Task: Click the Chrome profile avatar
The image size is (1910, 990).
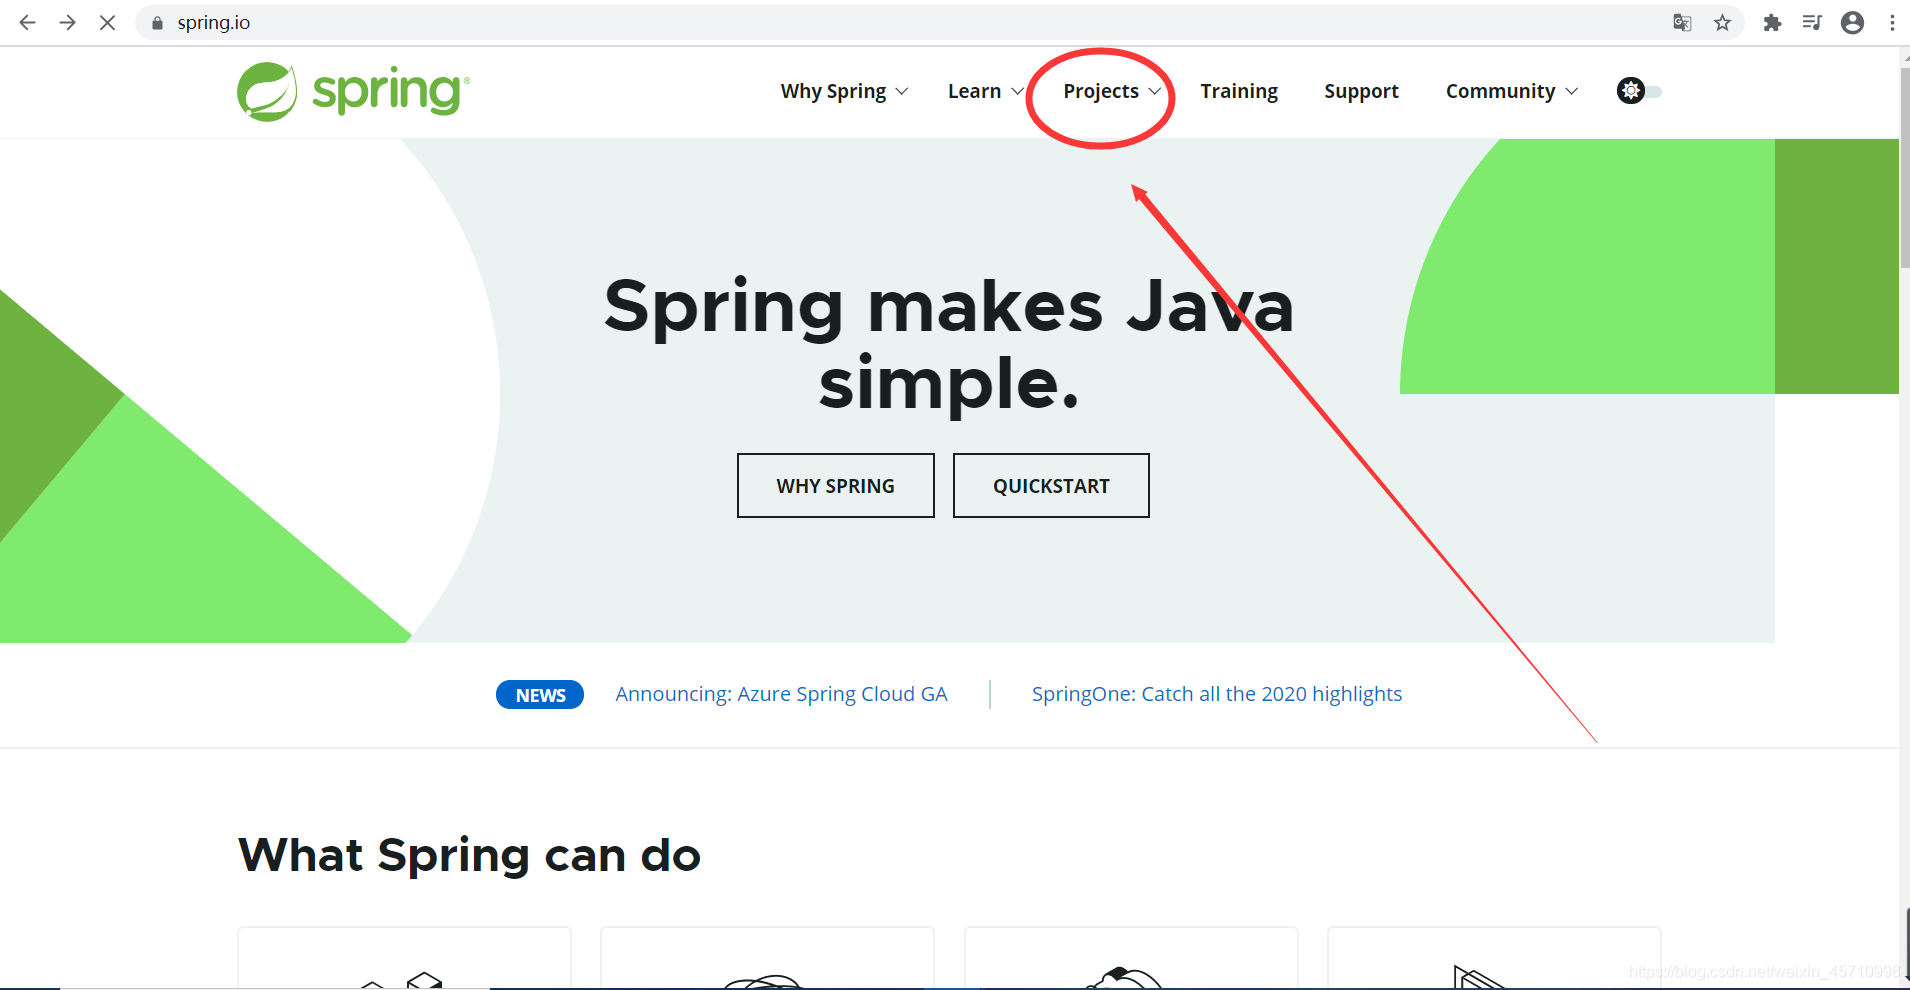Action: click(1852, 22)
